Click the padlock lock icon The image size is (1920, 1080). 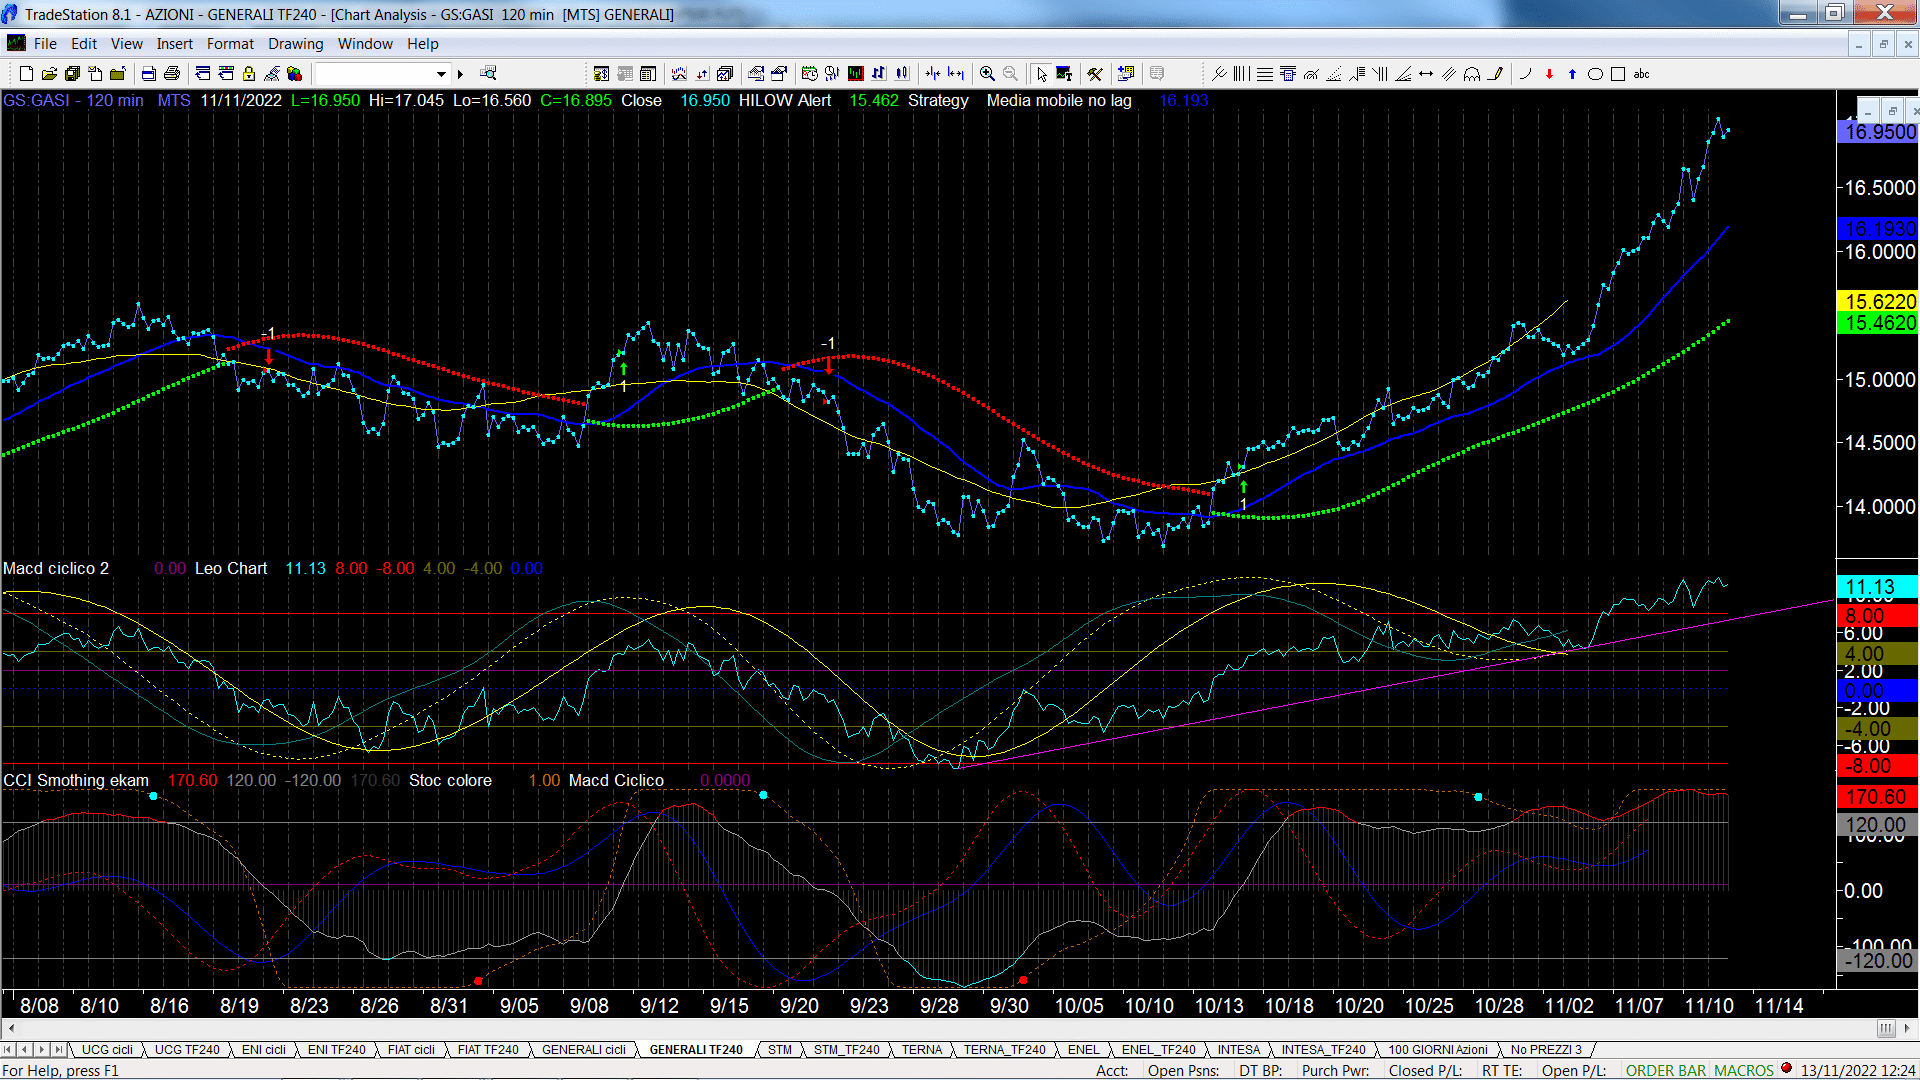(x=249, y=73)
